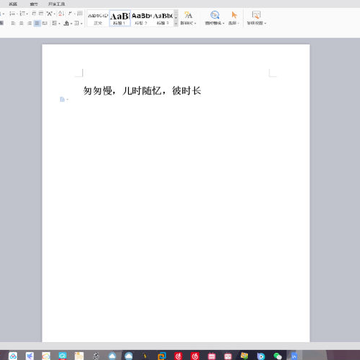Screen dimensions: 360x360
Task: Apply the 标题 1 heading style
Action: click(120, 18)
